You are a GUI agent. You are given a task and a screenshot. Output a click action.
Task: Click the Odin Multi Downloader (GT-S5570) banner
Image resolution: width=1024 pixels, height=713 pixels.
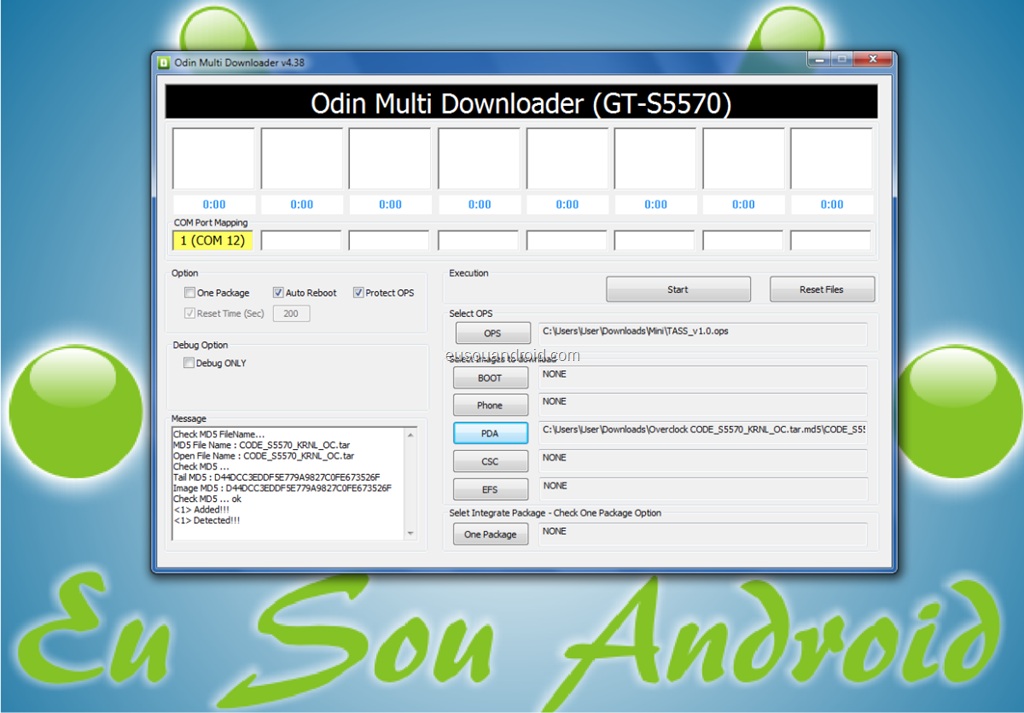tap(521, 102)
